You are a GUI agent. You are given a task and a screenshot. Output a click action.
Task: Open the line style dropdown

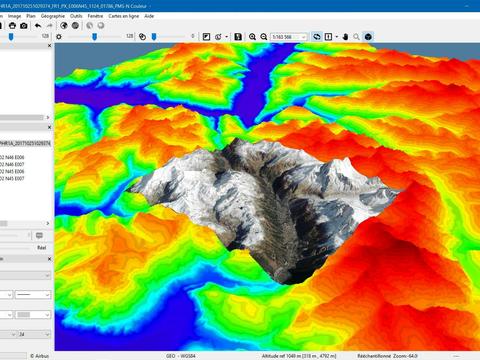click(x=33, y=295)
